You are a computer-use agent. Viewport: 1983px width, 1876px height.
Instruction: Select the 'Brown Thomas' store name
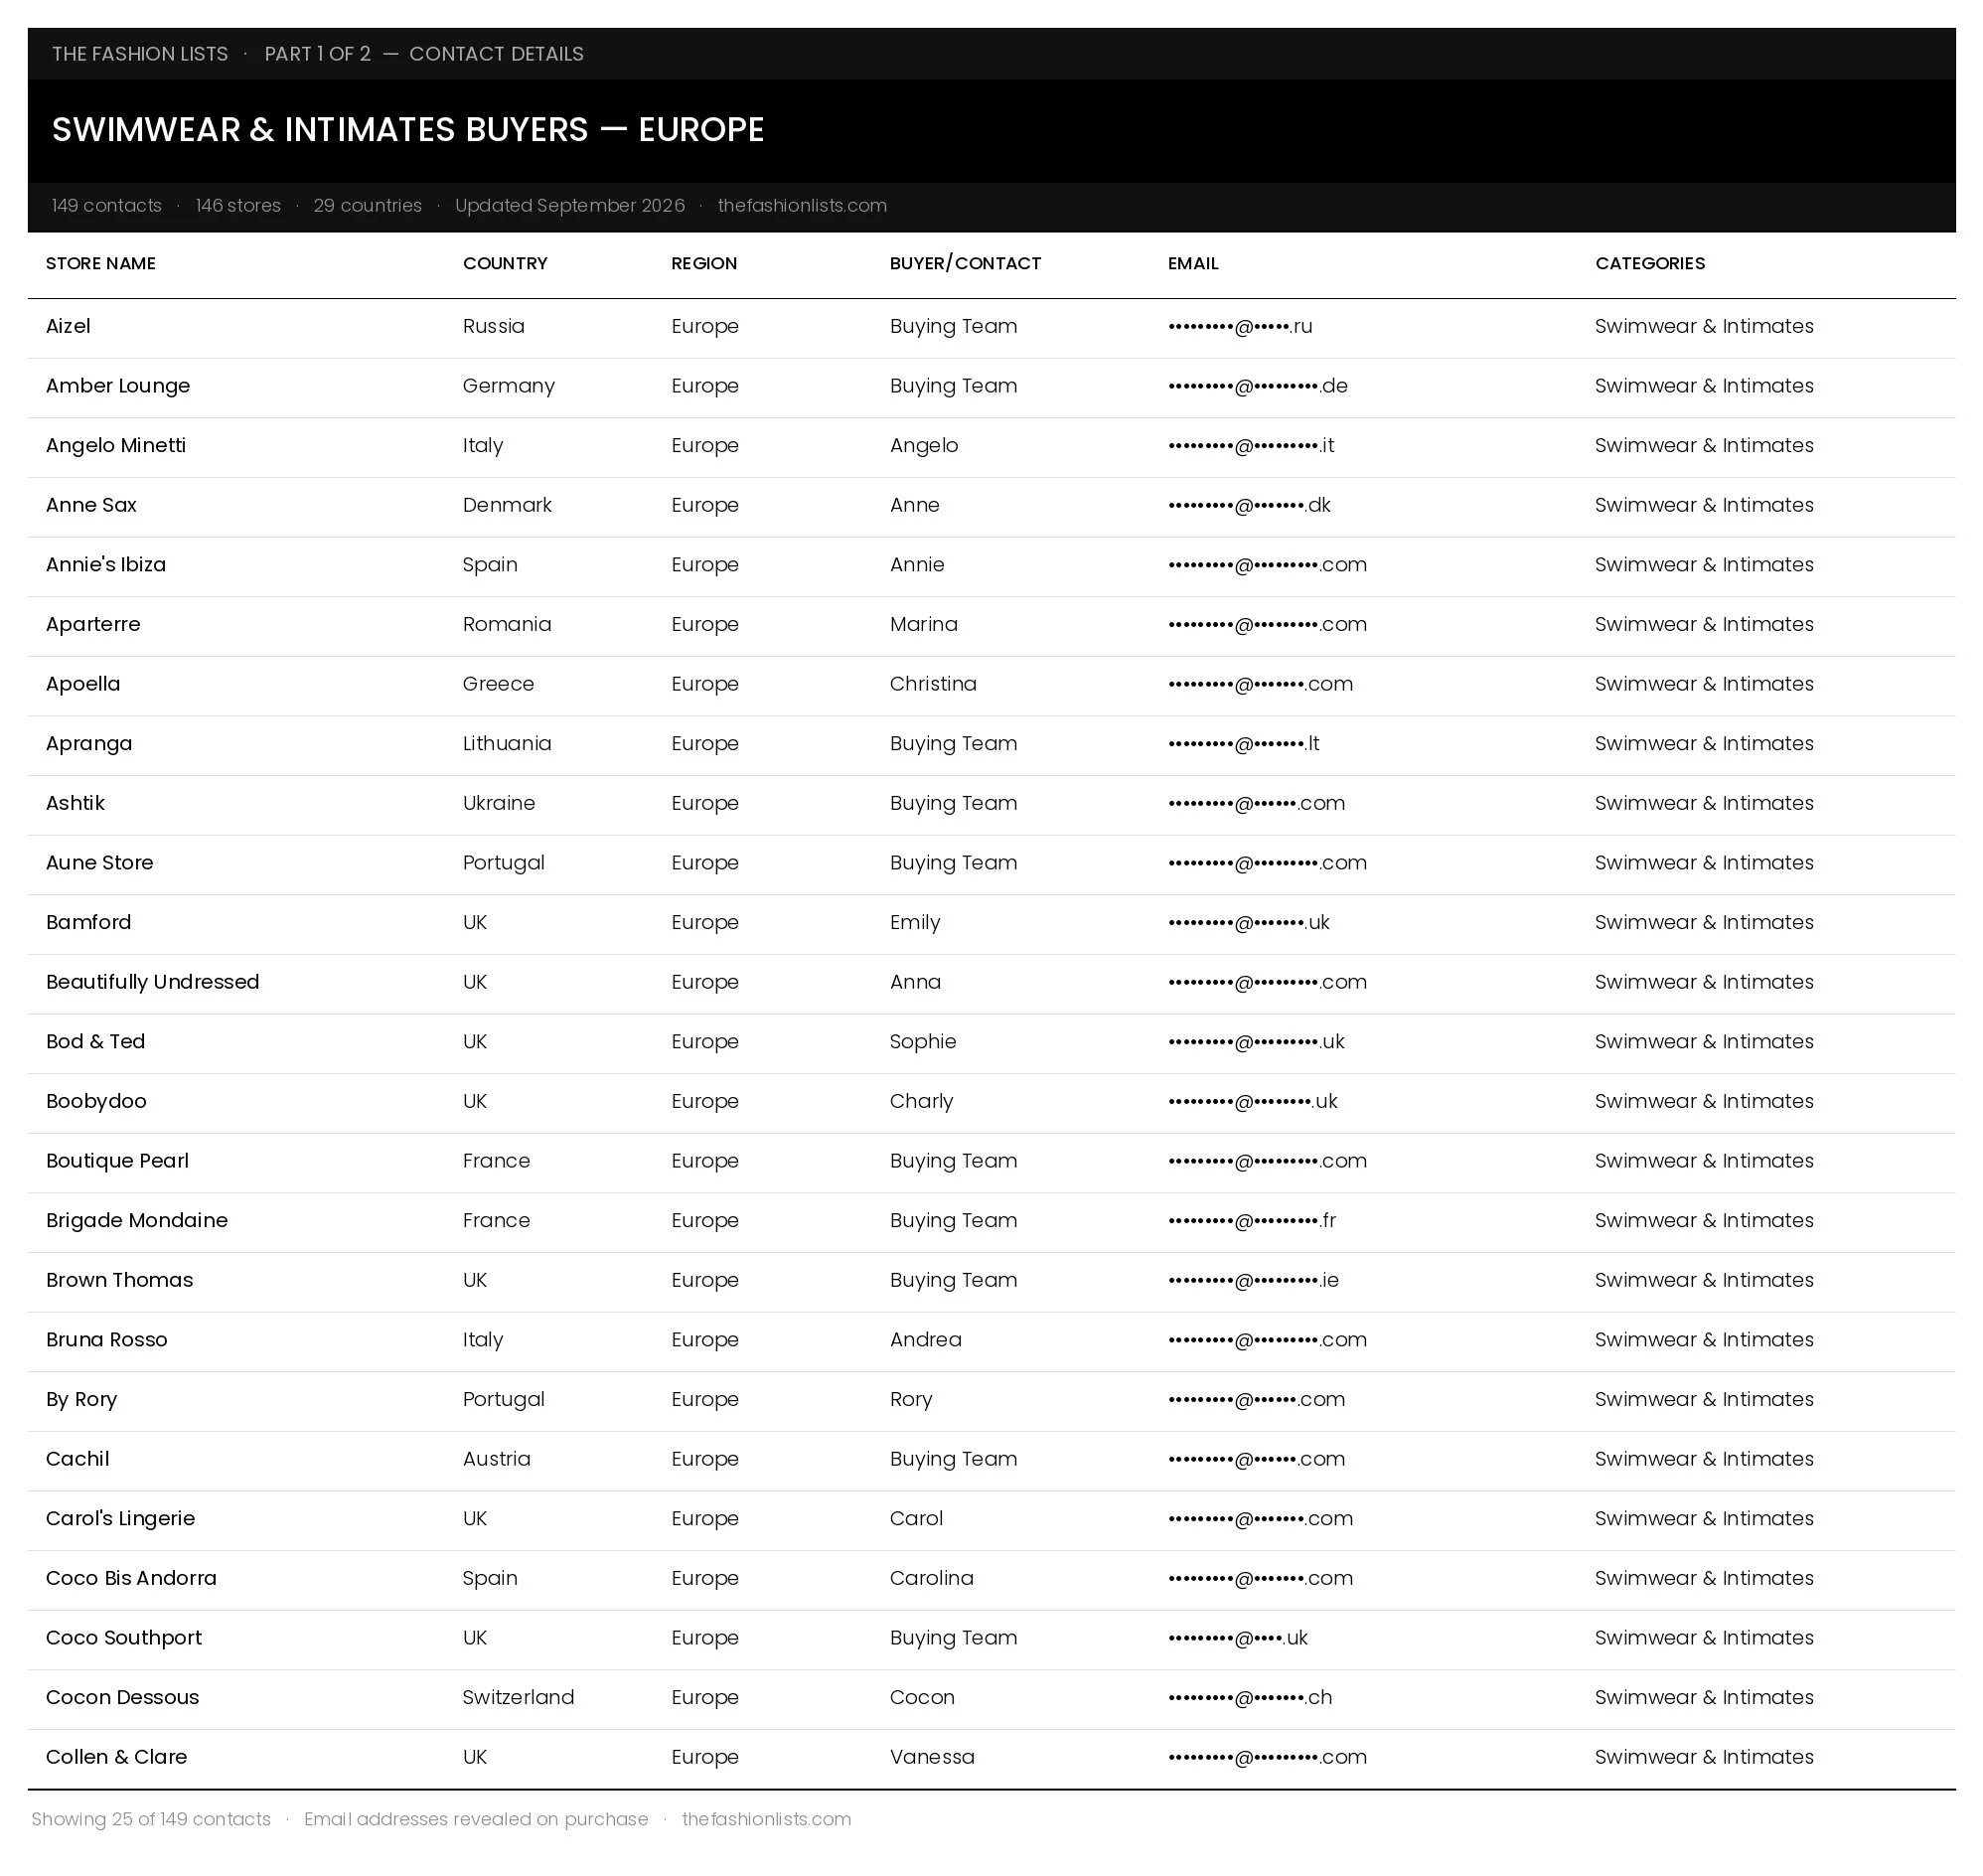tap(120, 1281)
